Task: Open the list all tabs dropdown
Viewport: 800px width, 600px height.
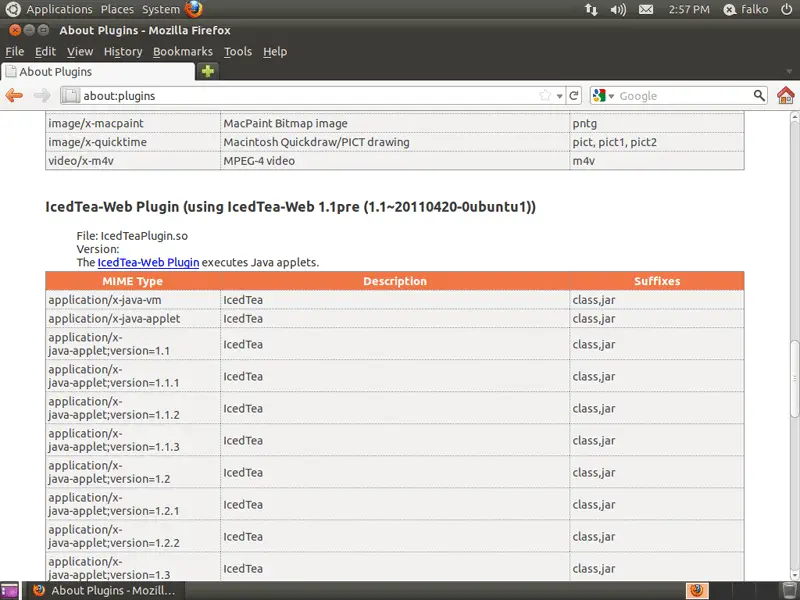Action: tap(789, 72)
